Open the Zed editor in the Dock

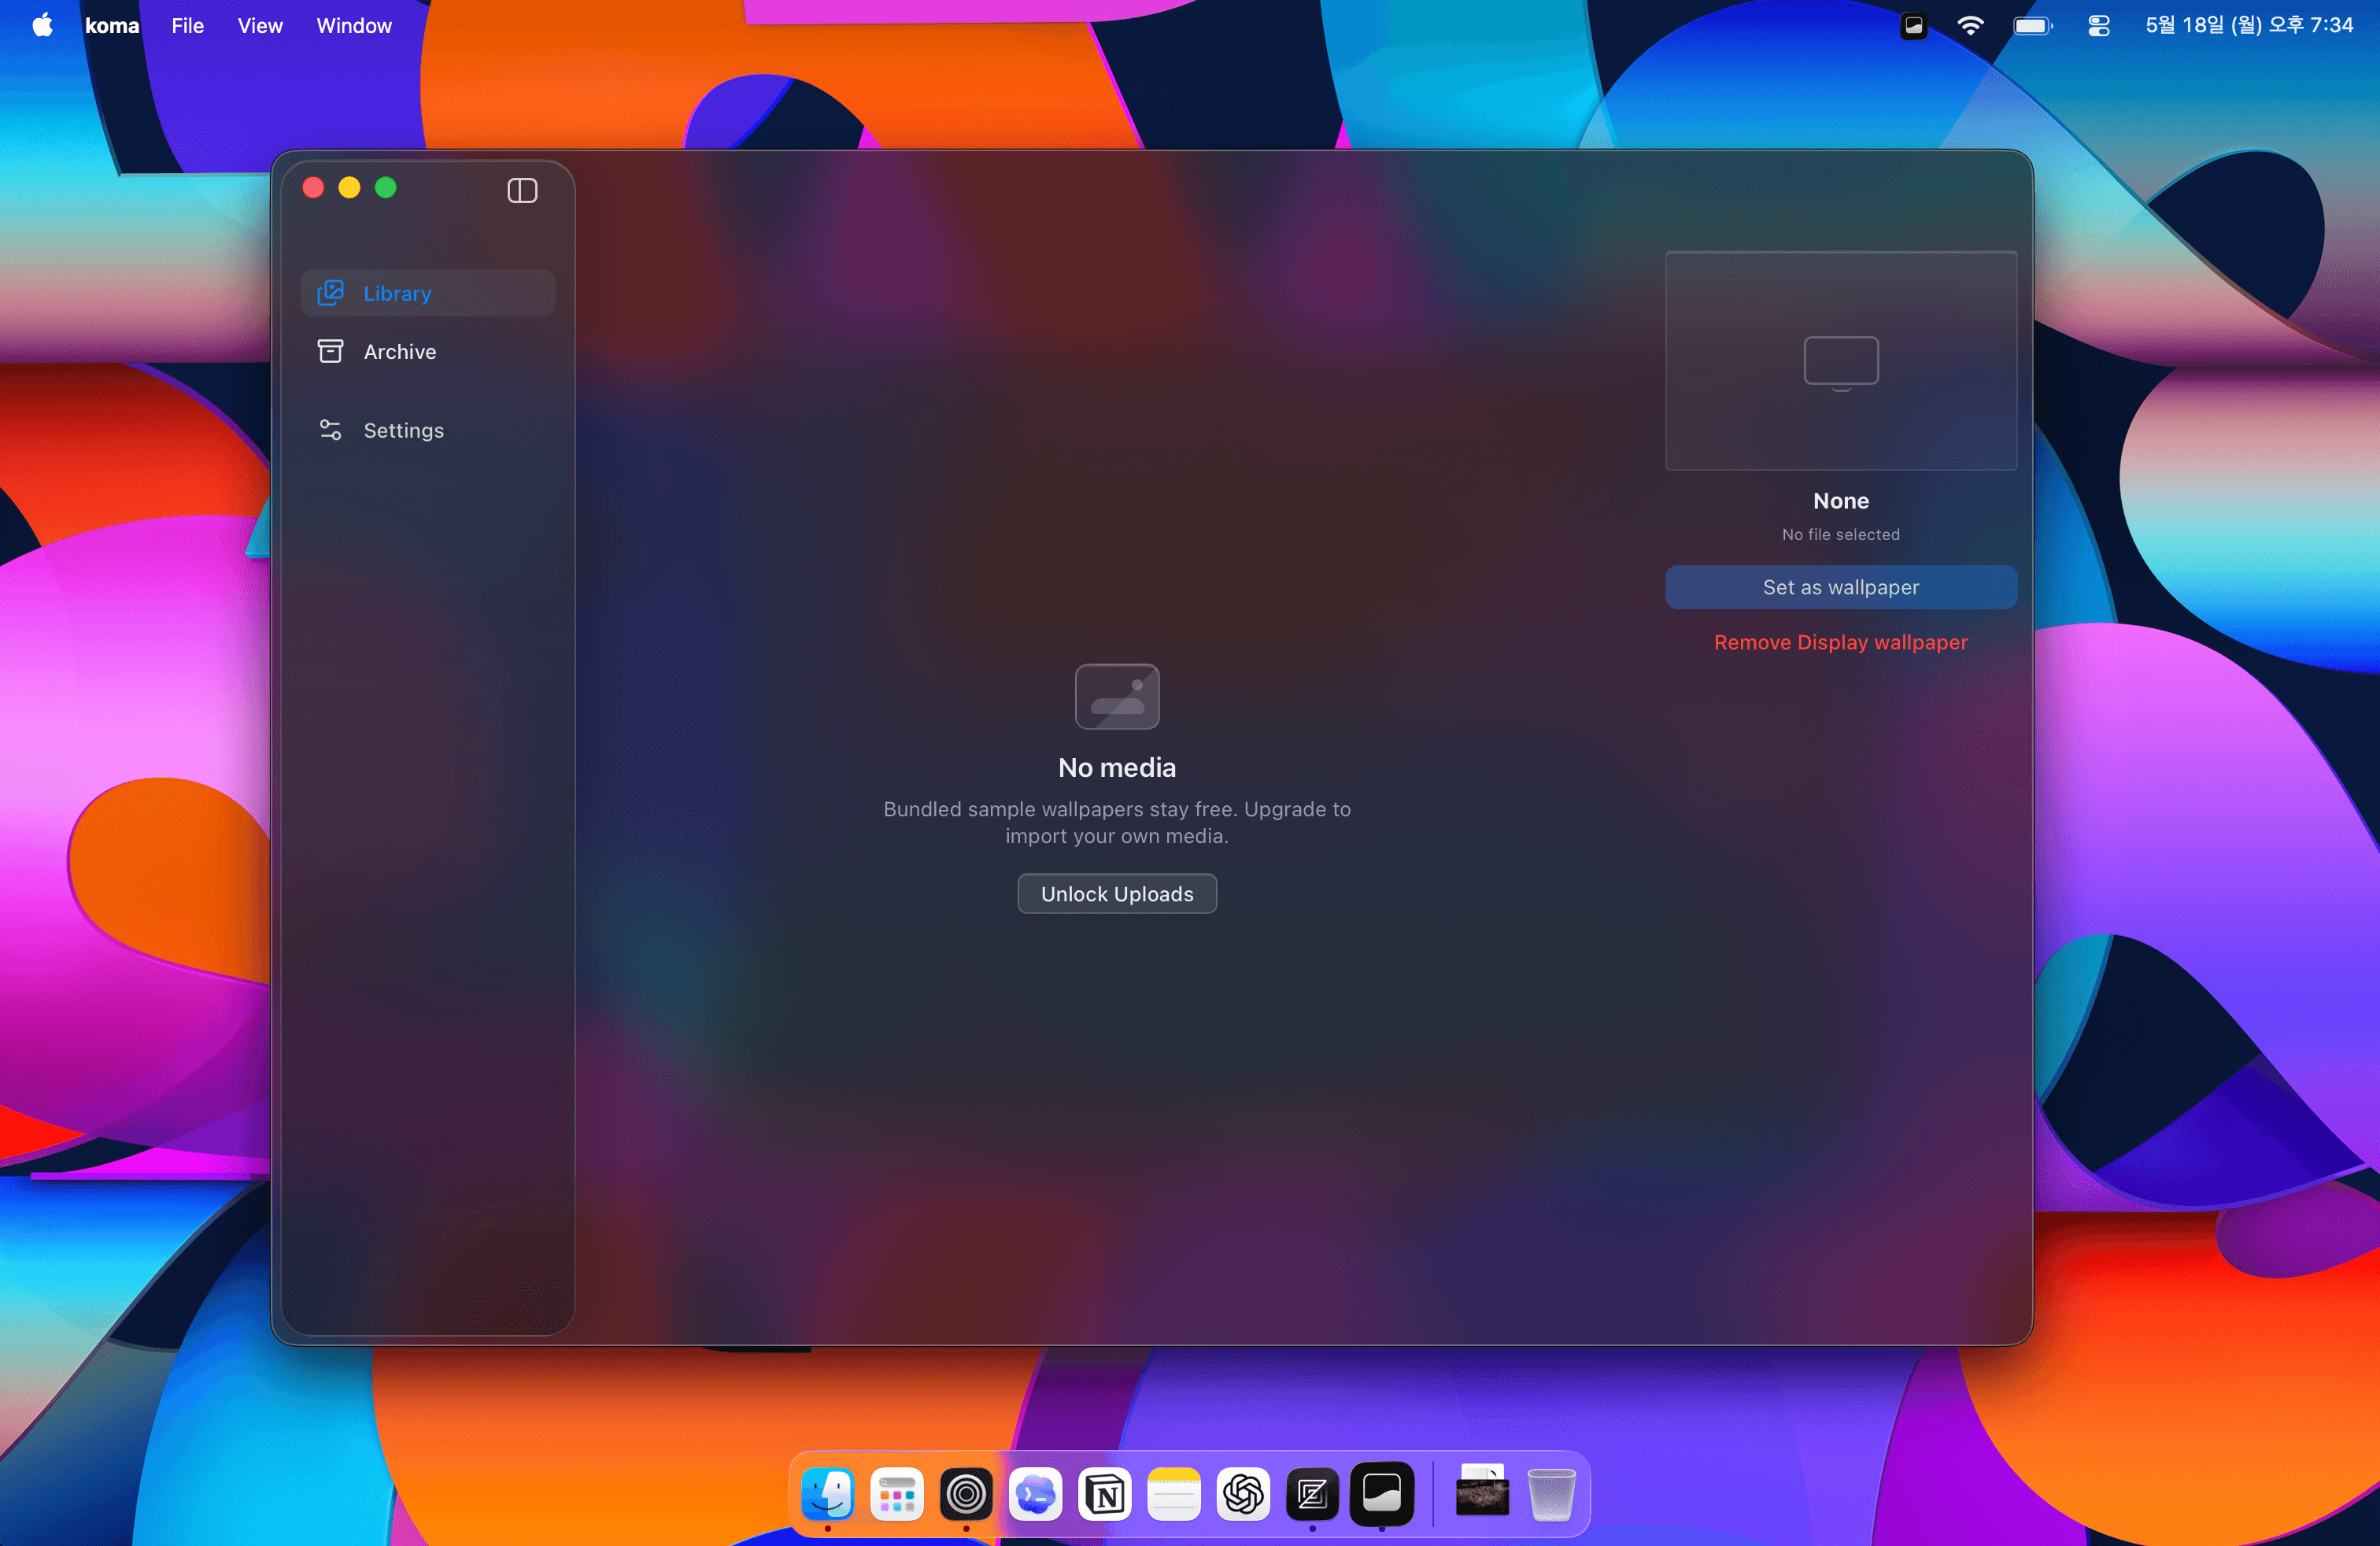[1312, 1494]
